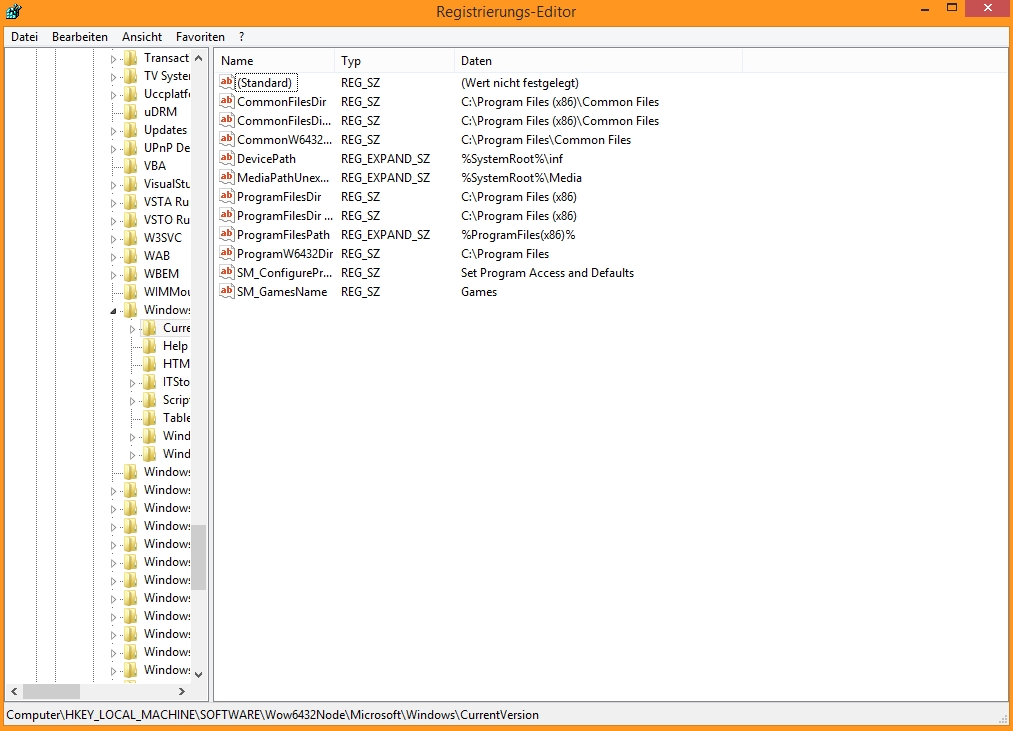Click '%ProgramFiles(x86)%' data cell
1013x731 pixels.
518,235
